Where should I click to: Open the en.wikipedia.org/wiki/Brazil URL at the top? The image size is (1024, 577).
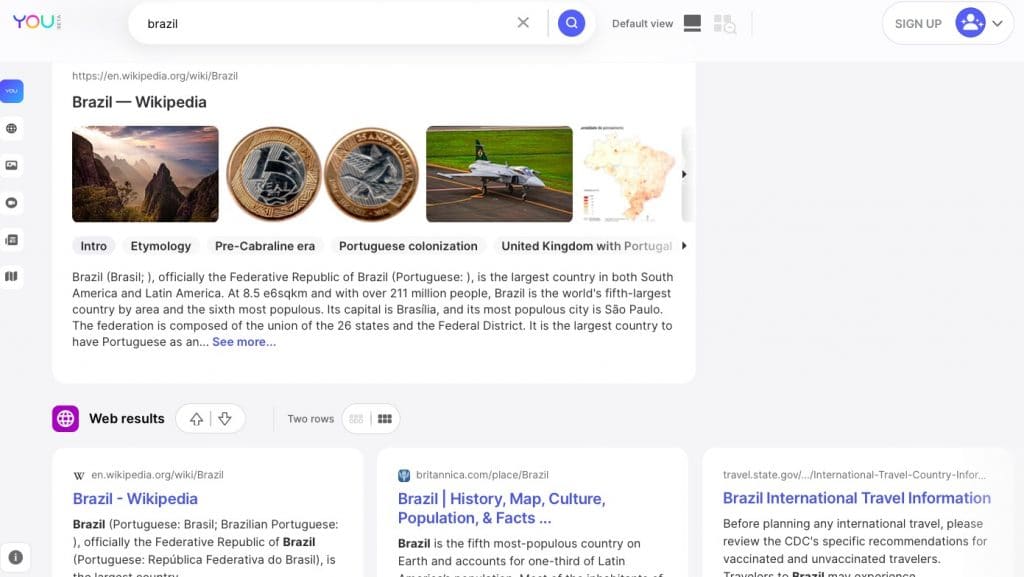(155, 76)
